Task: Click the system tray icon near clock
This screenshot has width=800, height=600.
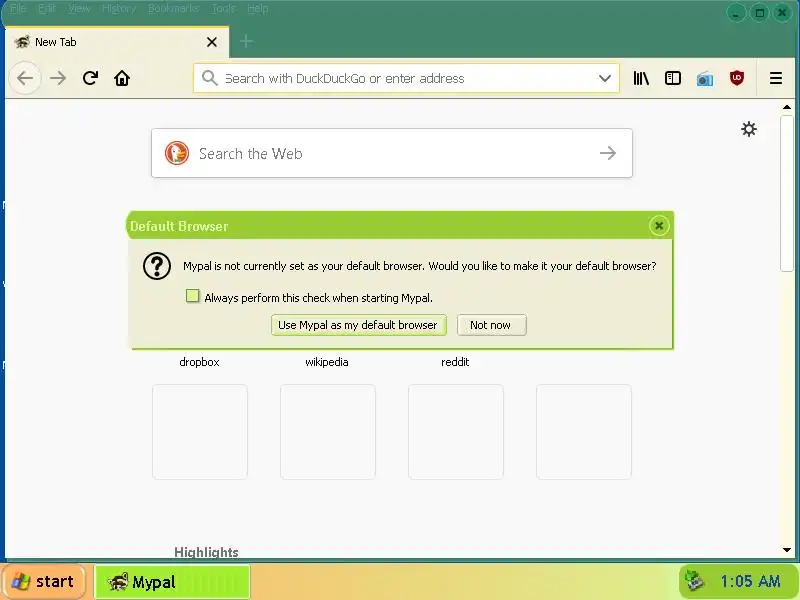Action: coord(695,581)
